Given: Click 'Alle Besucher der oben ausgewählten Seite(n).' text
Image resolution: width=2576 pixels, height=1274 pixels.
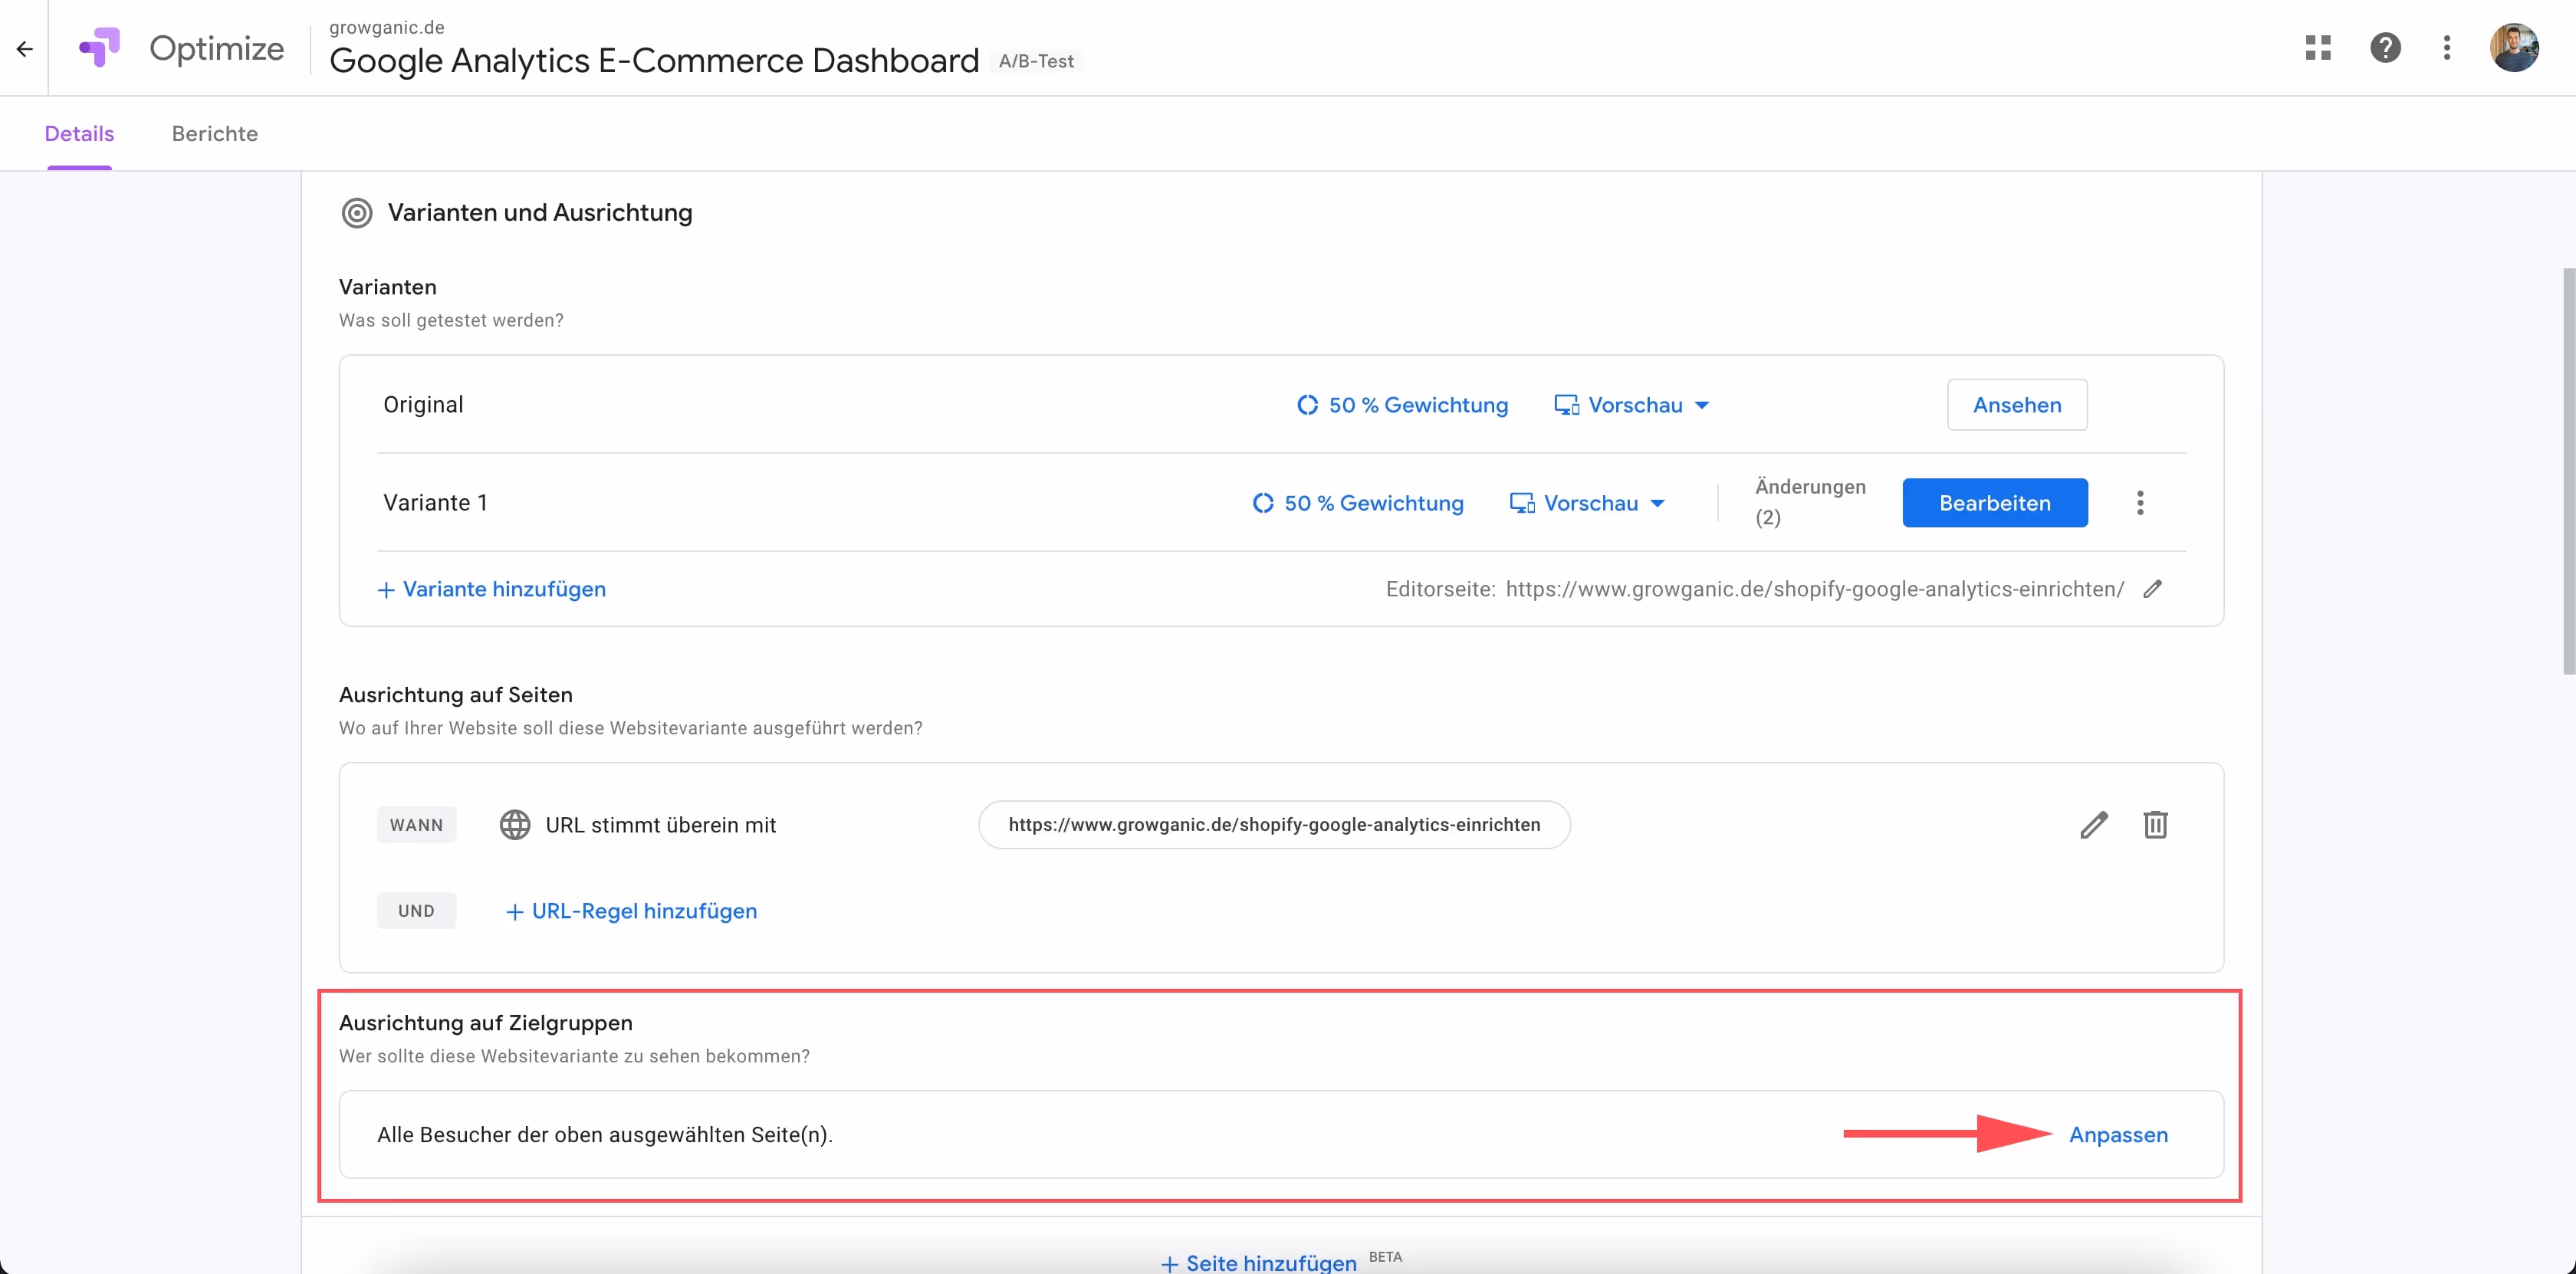Looking at the screenshot, I should 605,1135.
